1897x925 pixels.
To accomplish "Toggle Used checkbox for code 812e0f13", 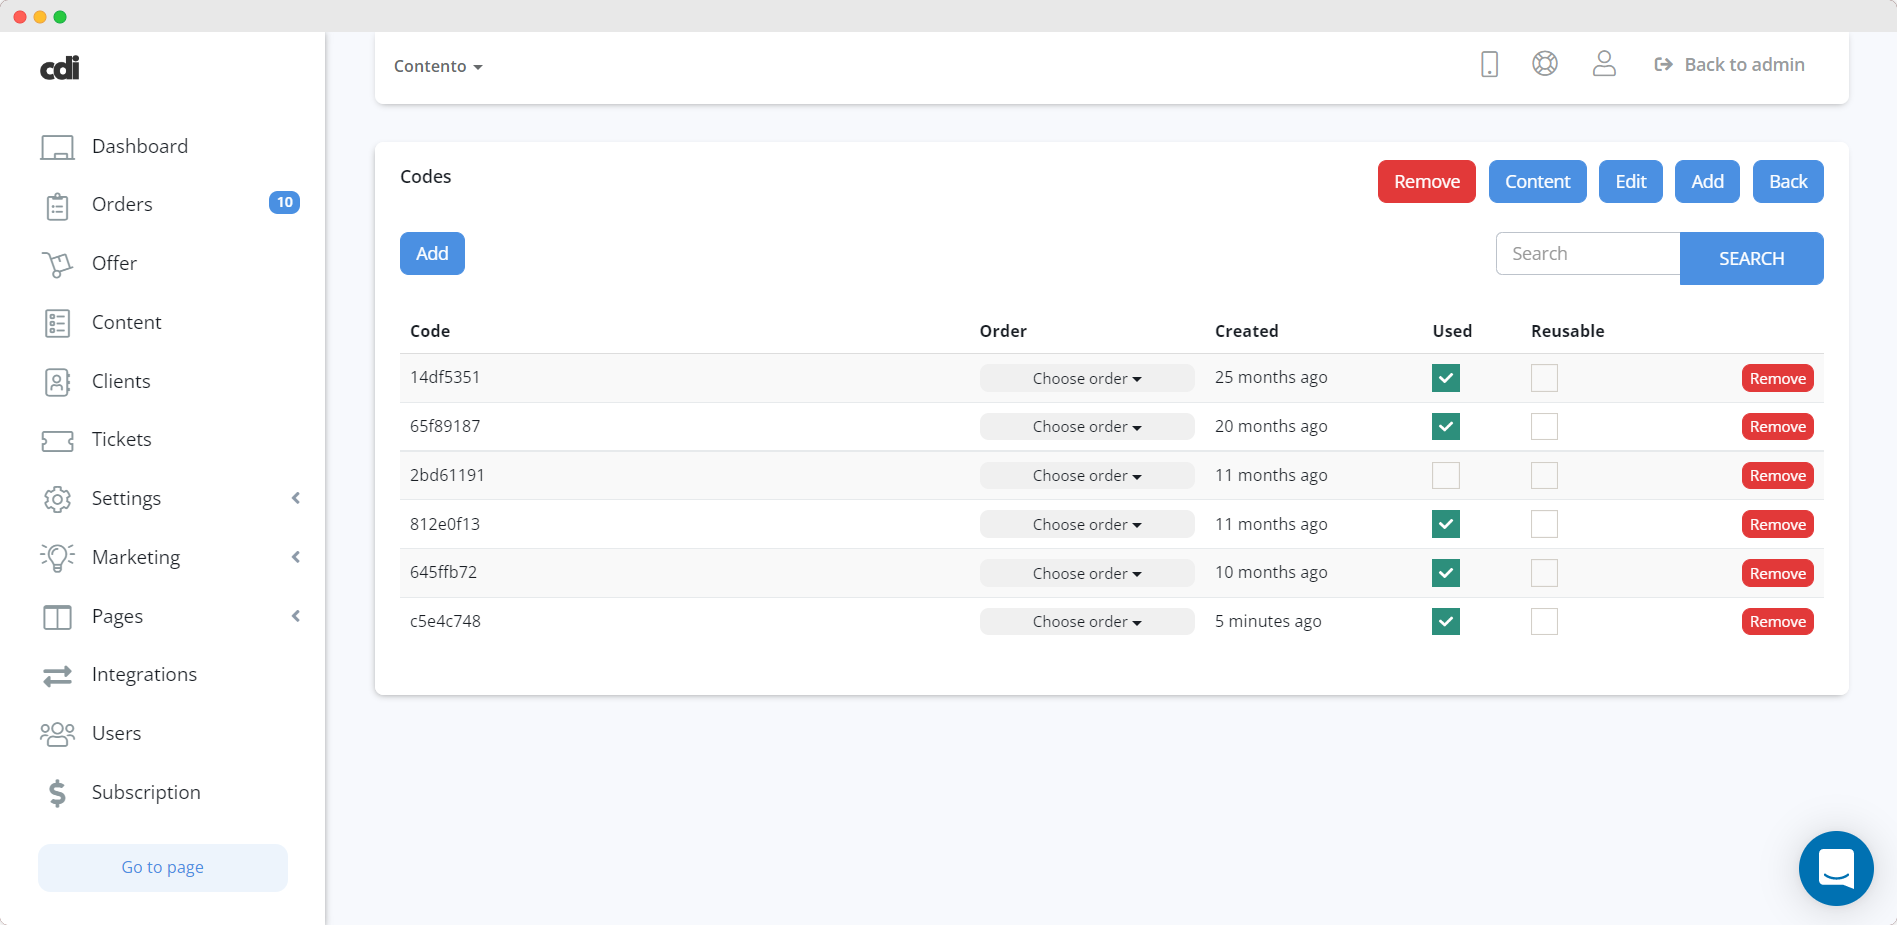I will tap(1446, 524).
